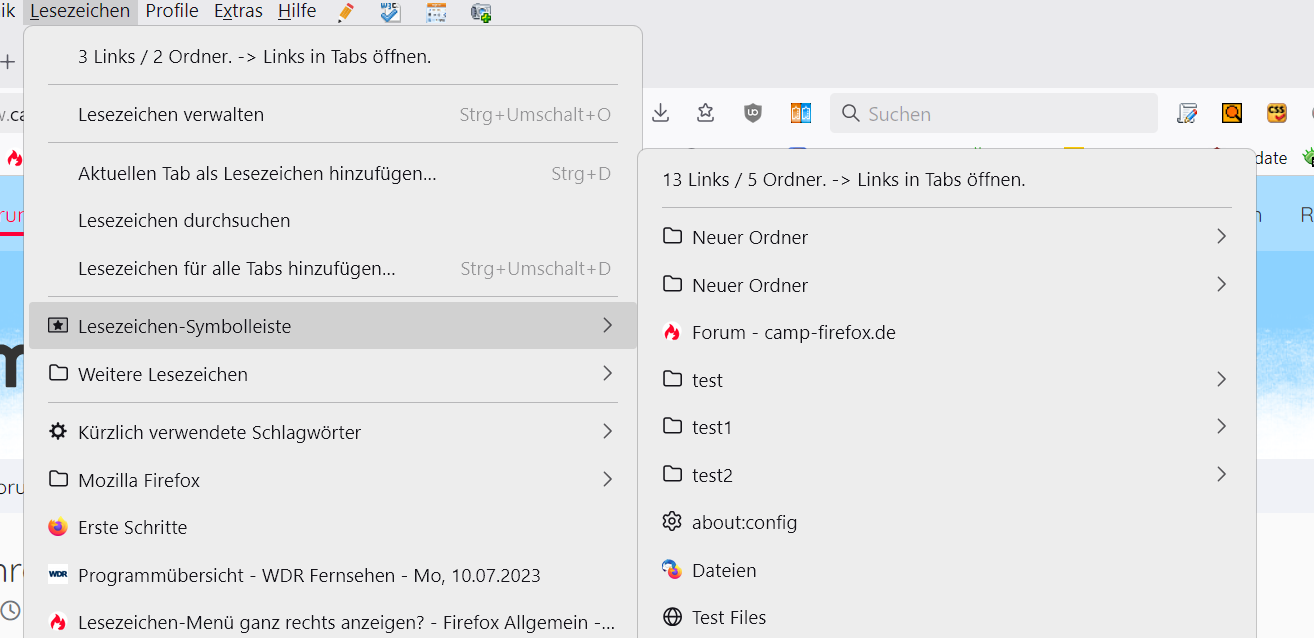Expand the test2 folder arrow
1314x638 pixels.
1221,474
